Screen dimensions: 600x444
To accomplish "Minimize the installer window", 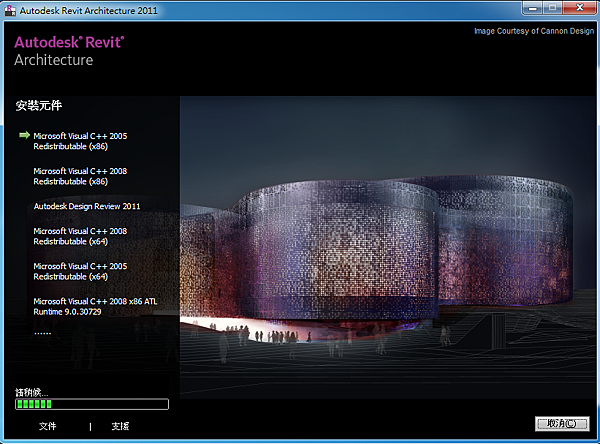I will point(532,8).
